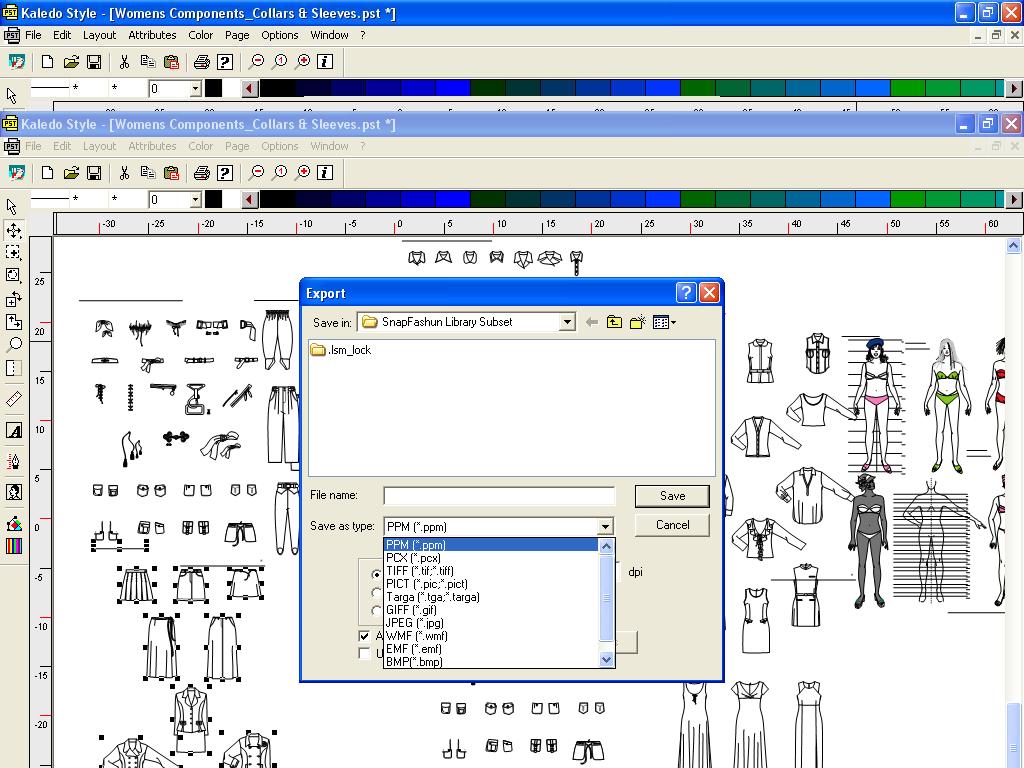
Task: Select the ruler measure tool
Action: (x=13, y=399)
